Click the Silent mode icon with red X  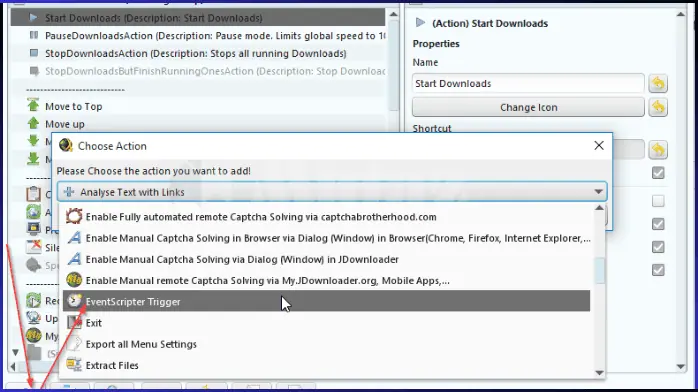(33, 247)
